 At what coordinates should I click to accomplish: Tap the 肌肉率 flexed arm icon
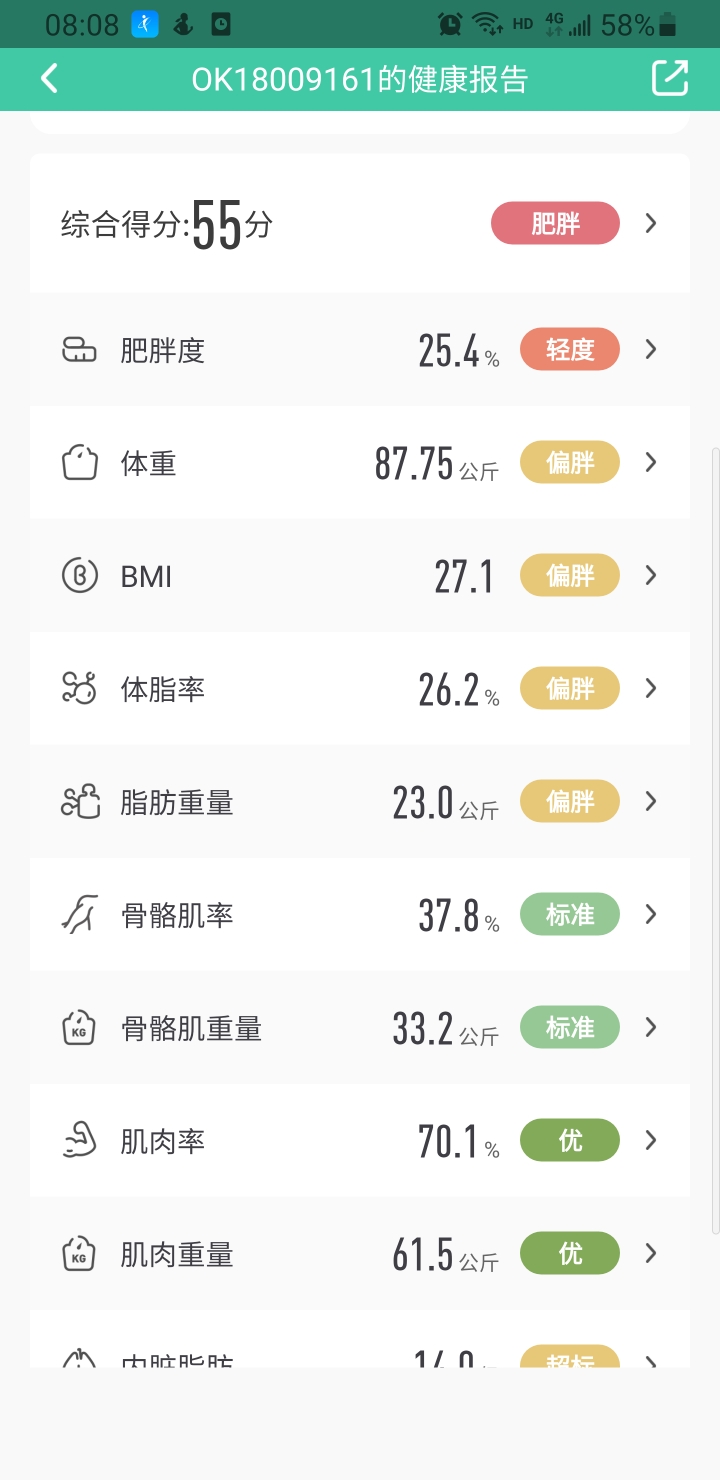tap(80, 1141)
